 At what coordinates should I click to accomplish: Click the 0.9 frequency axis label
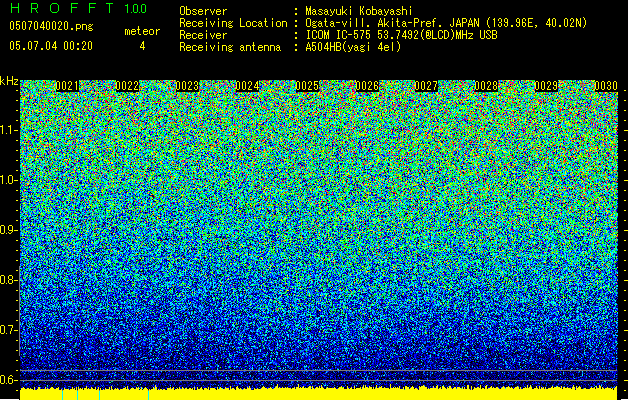pos(9,230)
